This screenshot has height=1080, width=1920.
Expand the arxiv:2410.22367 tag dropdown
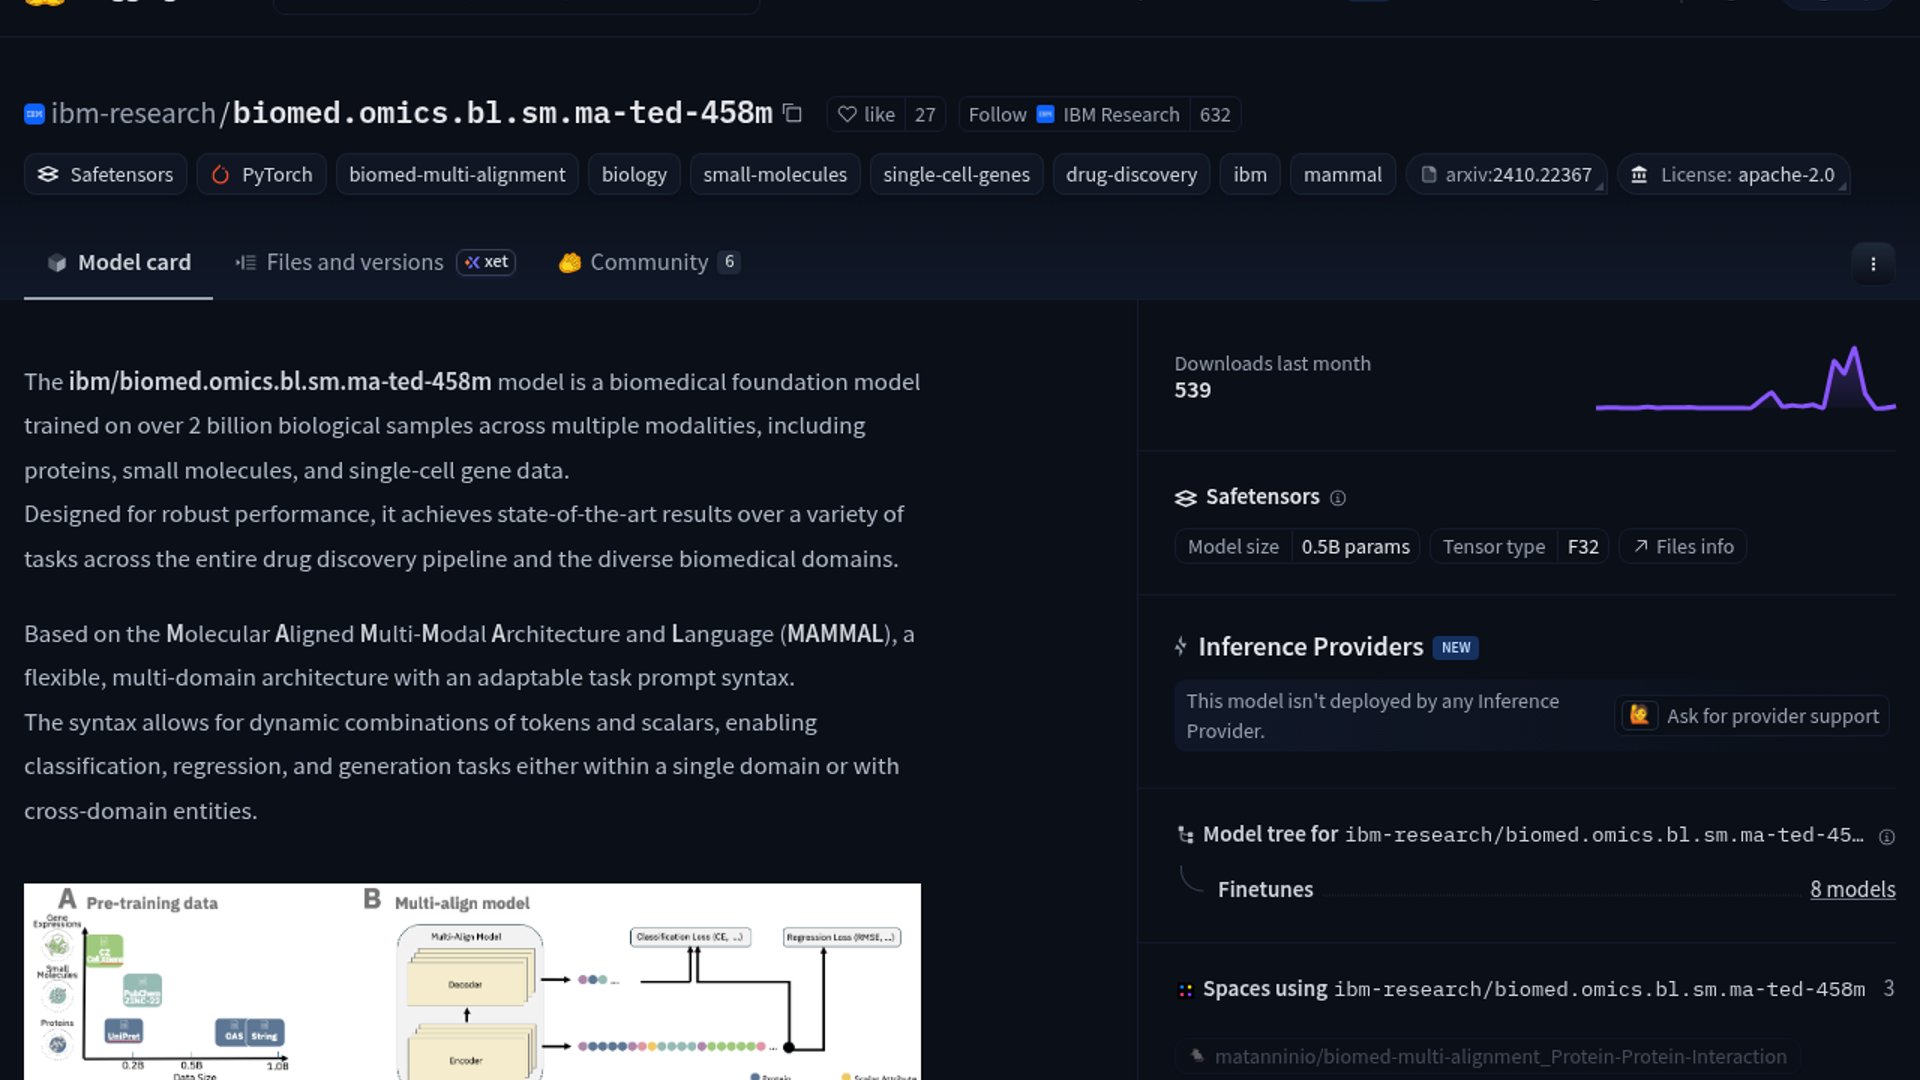(x=1506, y=174)
